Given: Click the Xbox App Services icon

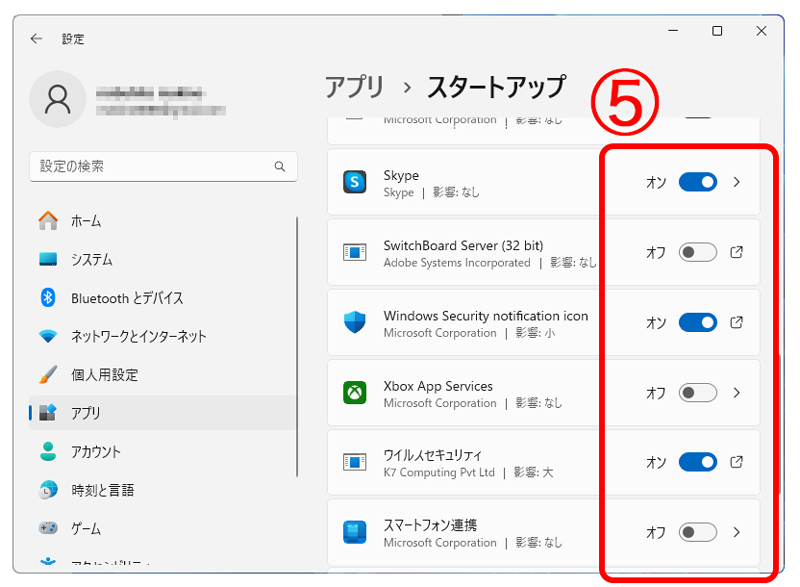Looking at the screenshot, I should pyautogui.click(x=355, y=393).
